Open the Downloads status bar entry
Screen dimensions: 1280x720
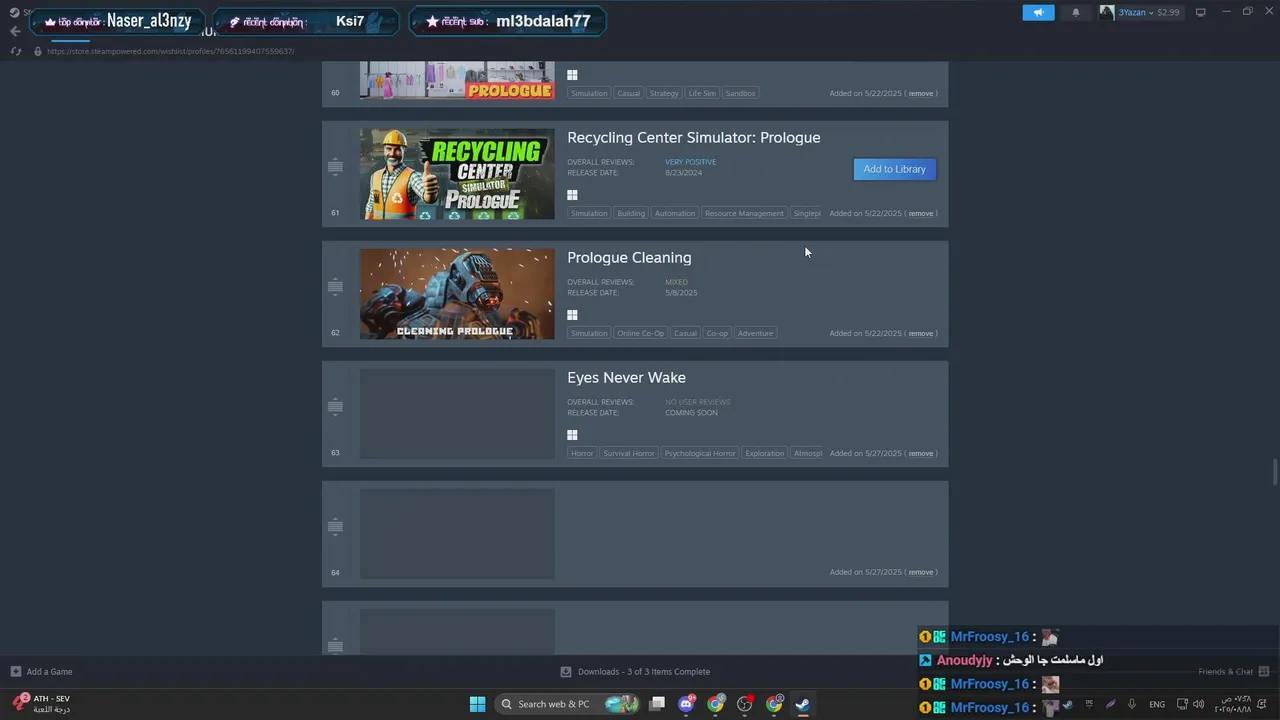point(635,672)
